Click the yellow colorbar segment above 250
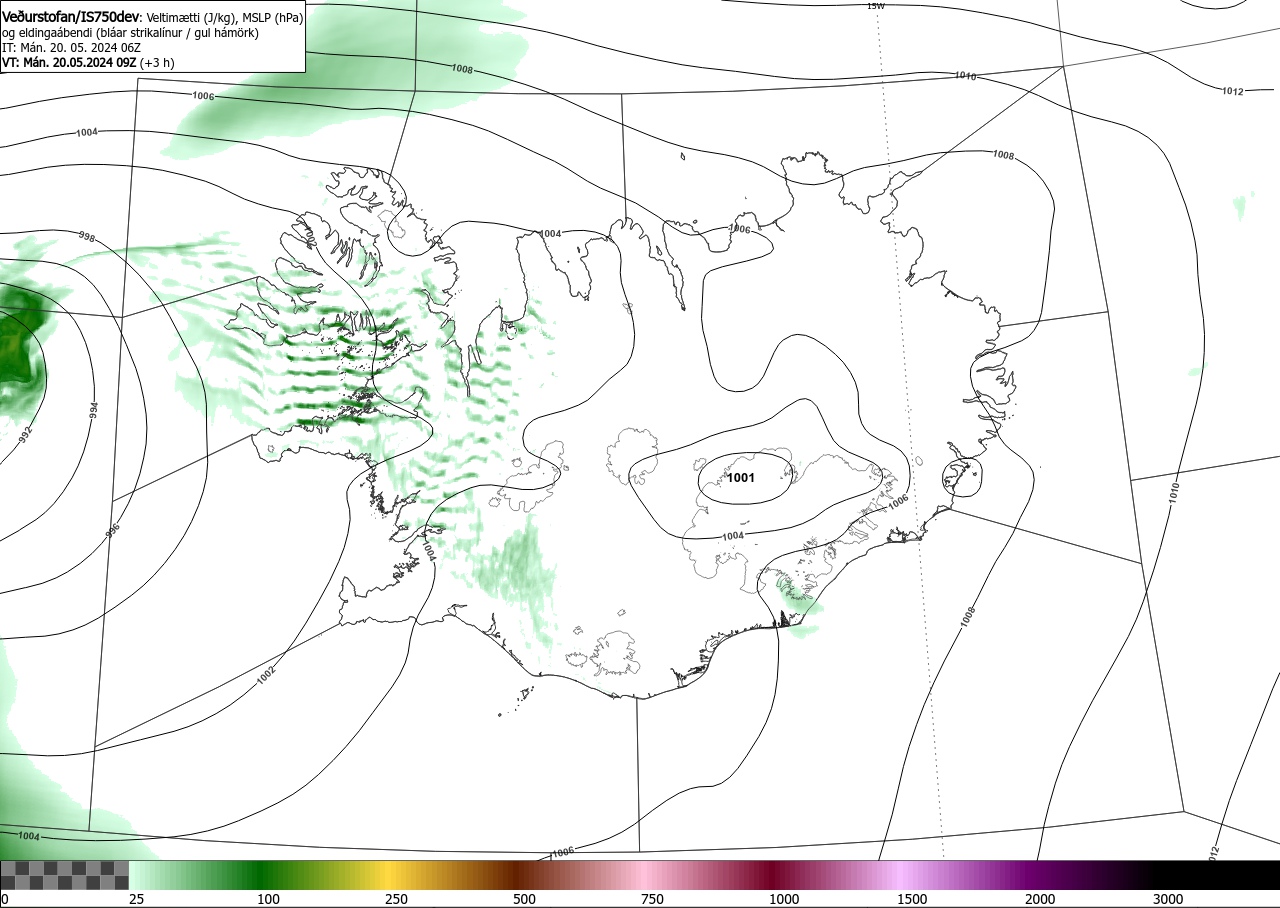Viewport: 1280px width, 908px height. tap(390, 875)
